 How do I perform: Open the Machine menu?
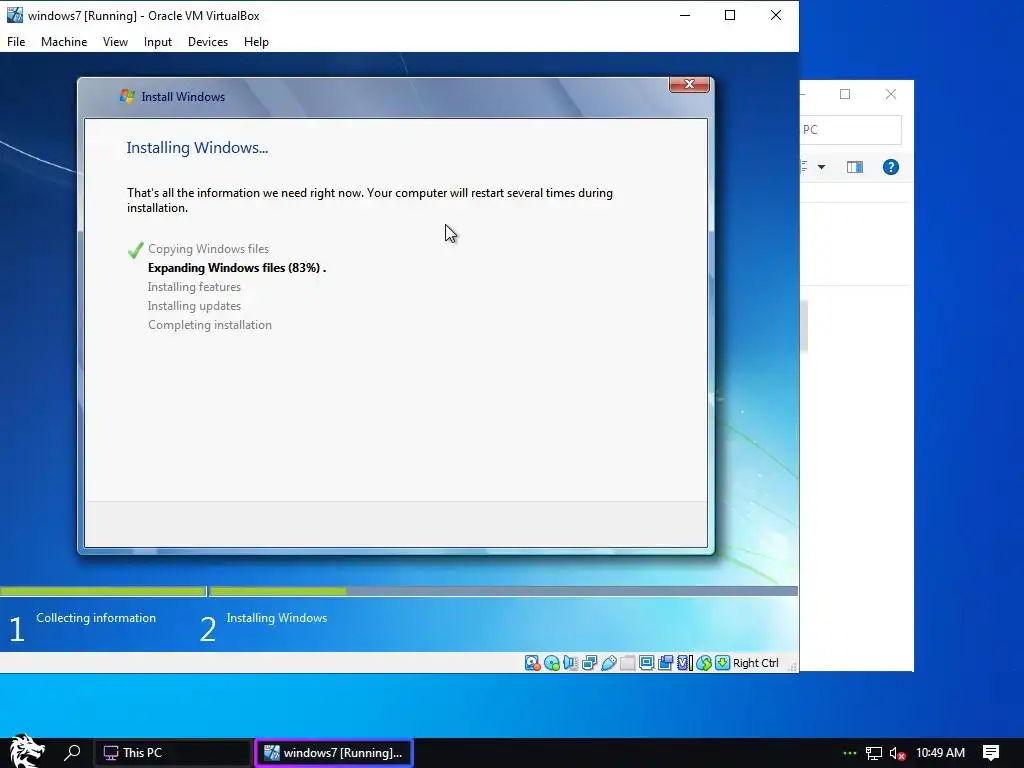[x=64, y=42]
